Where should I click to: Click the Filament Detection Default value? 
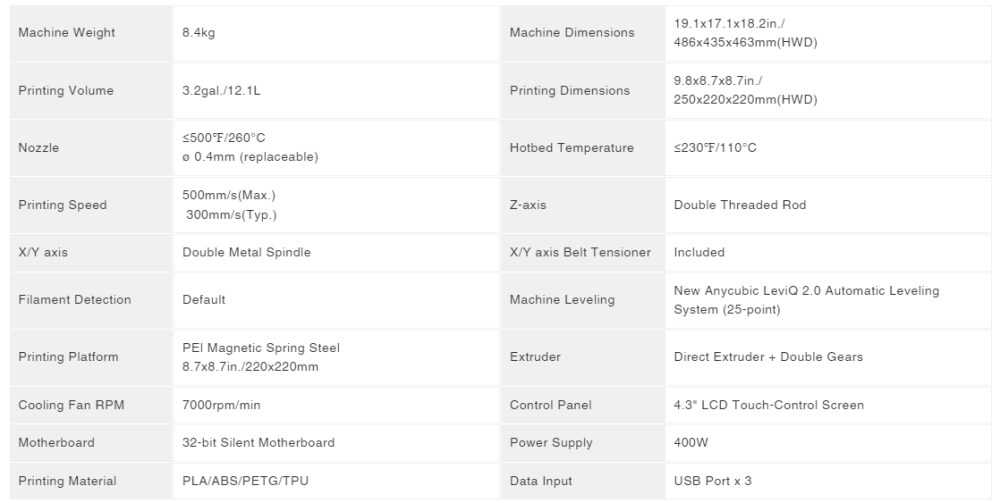coord(204,300)
